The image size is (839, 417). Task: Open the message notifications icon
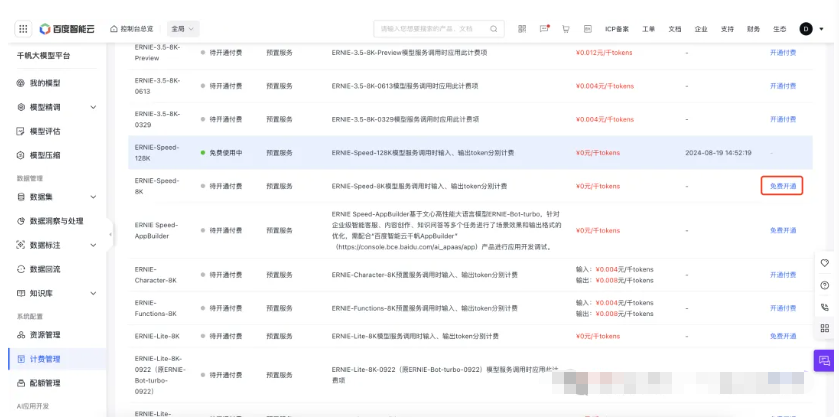pos(545,29)
